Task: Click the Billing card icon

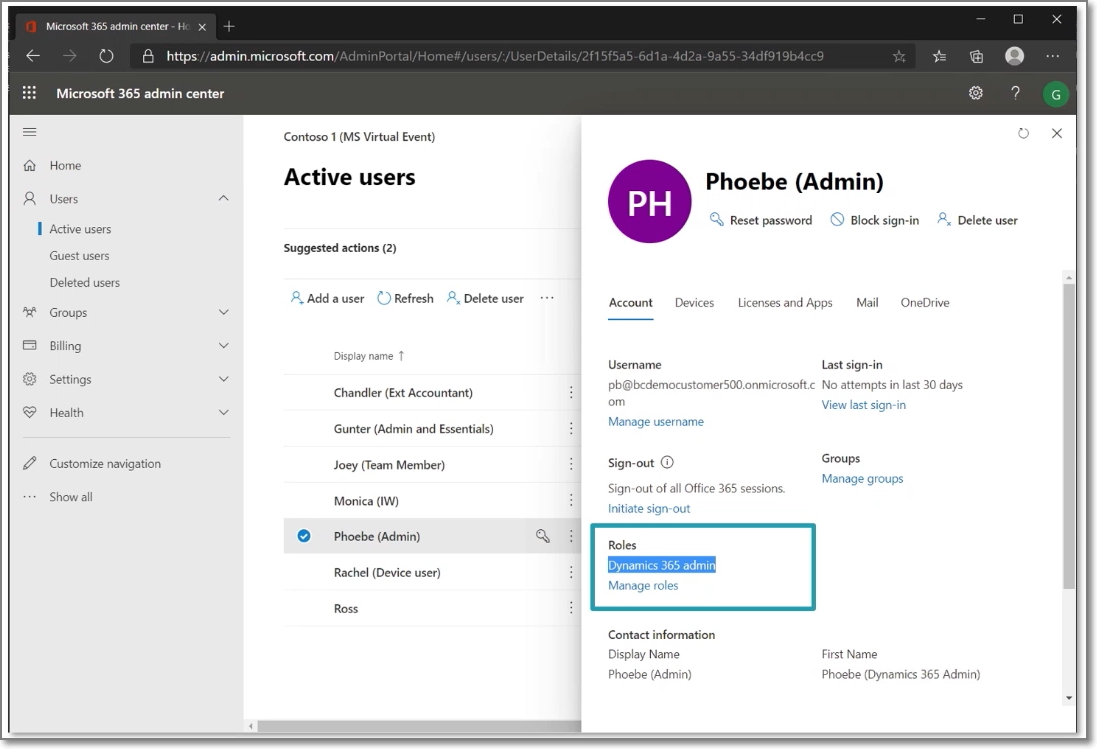Action: click(x=29, y=345)
